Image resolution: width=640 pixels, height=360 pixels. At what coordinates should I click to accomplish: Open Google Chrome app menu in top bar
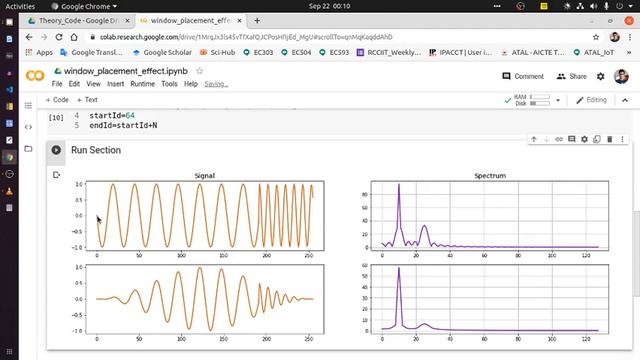click(x=84, y=6)
